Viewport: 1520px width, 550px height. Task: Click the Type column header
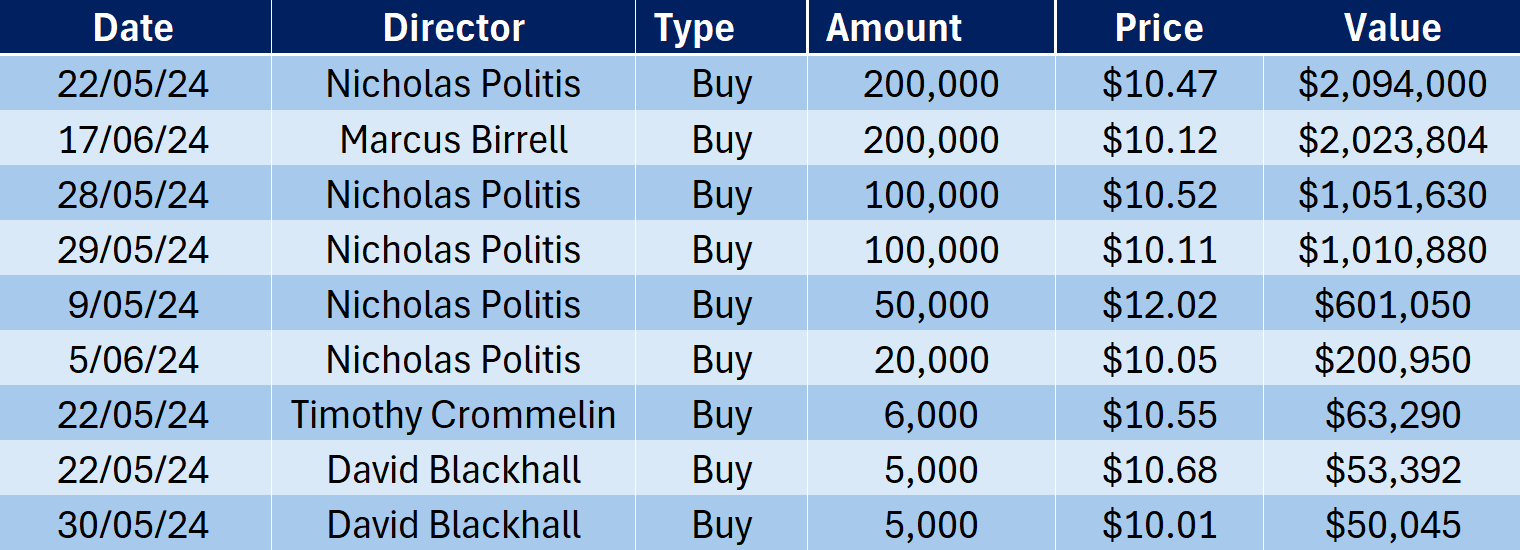[694, 28]
